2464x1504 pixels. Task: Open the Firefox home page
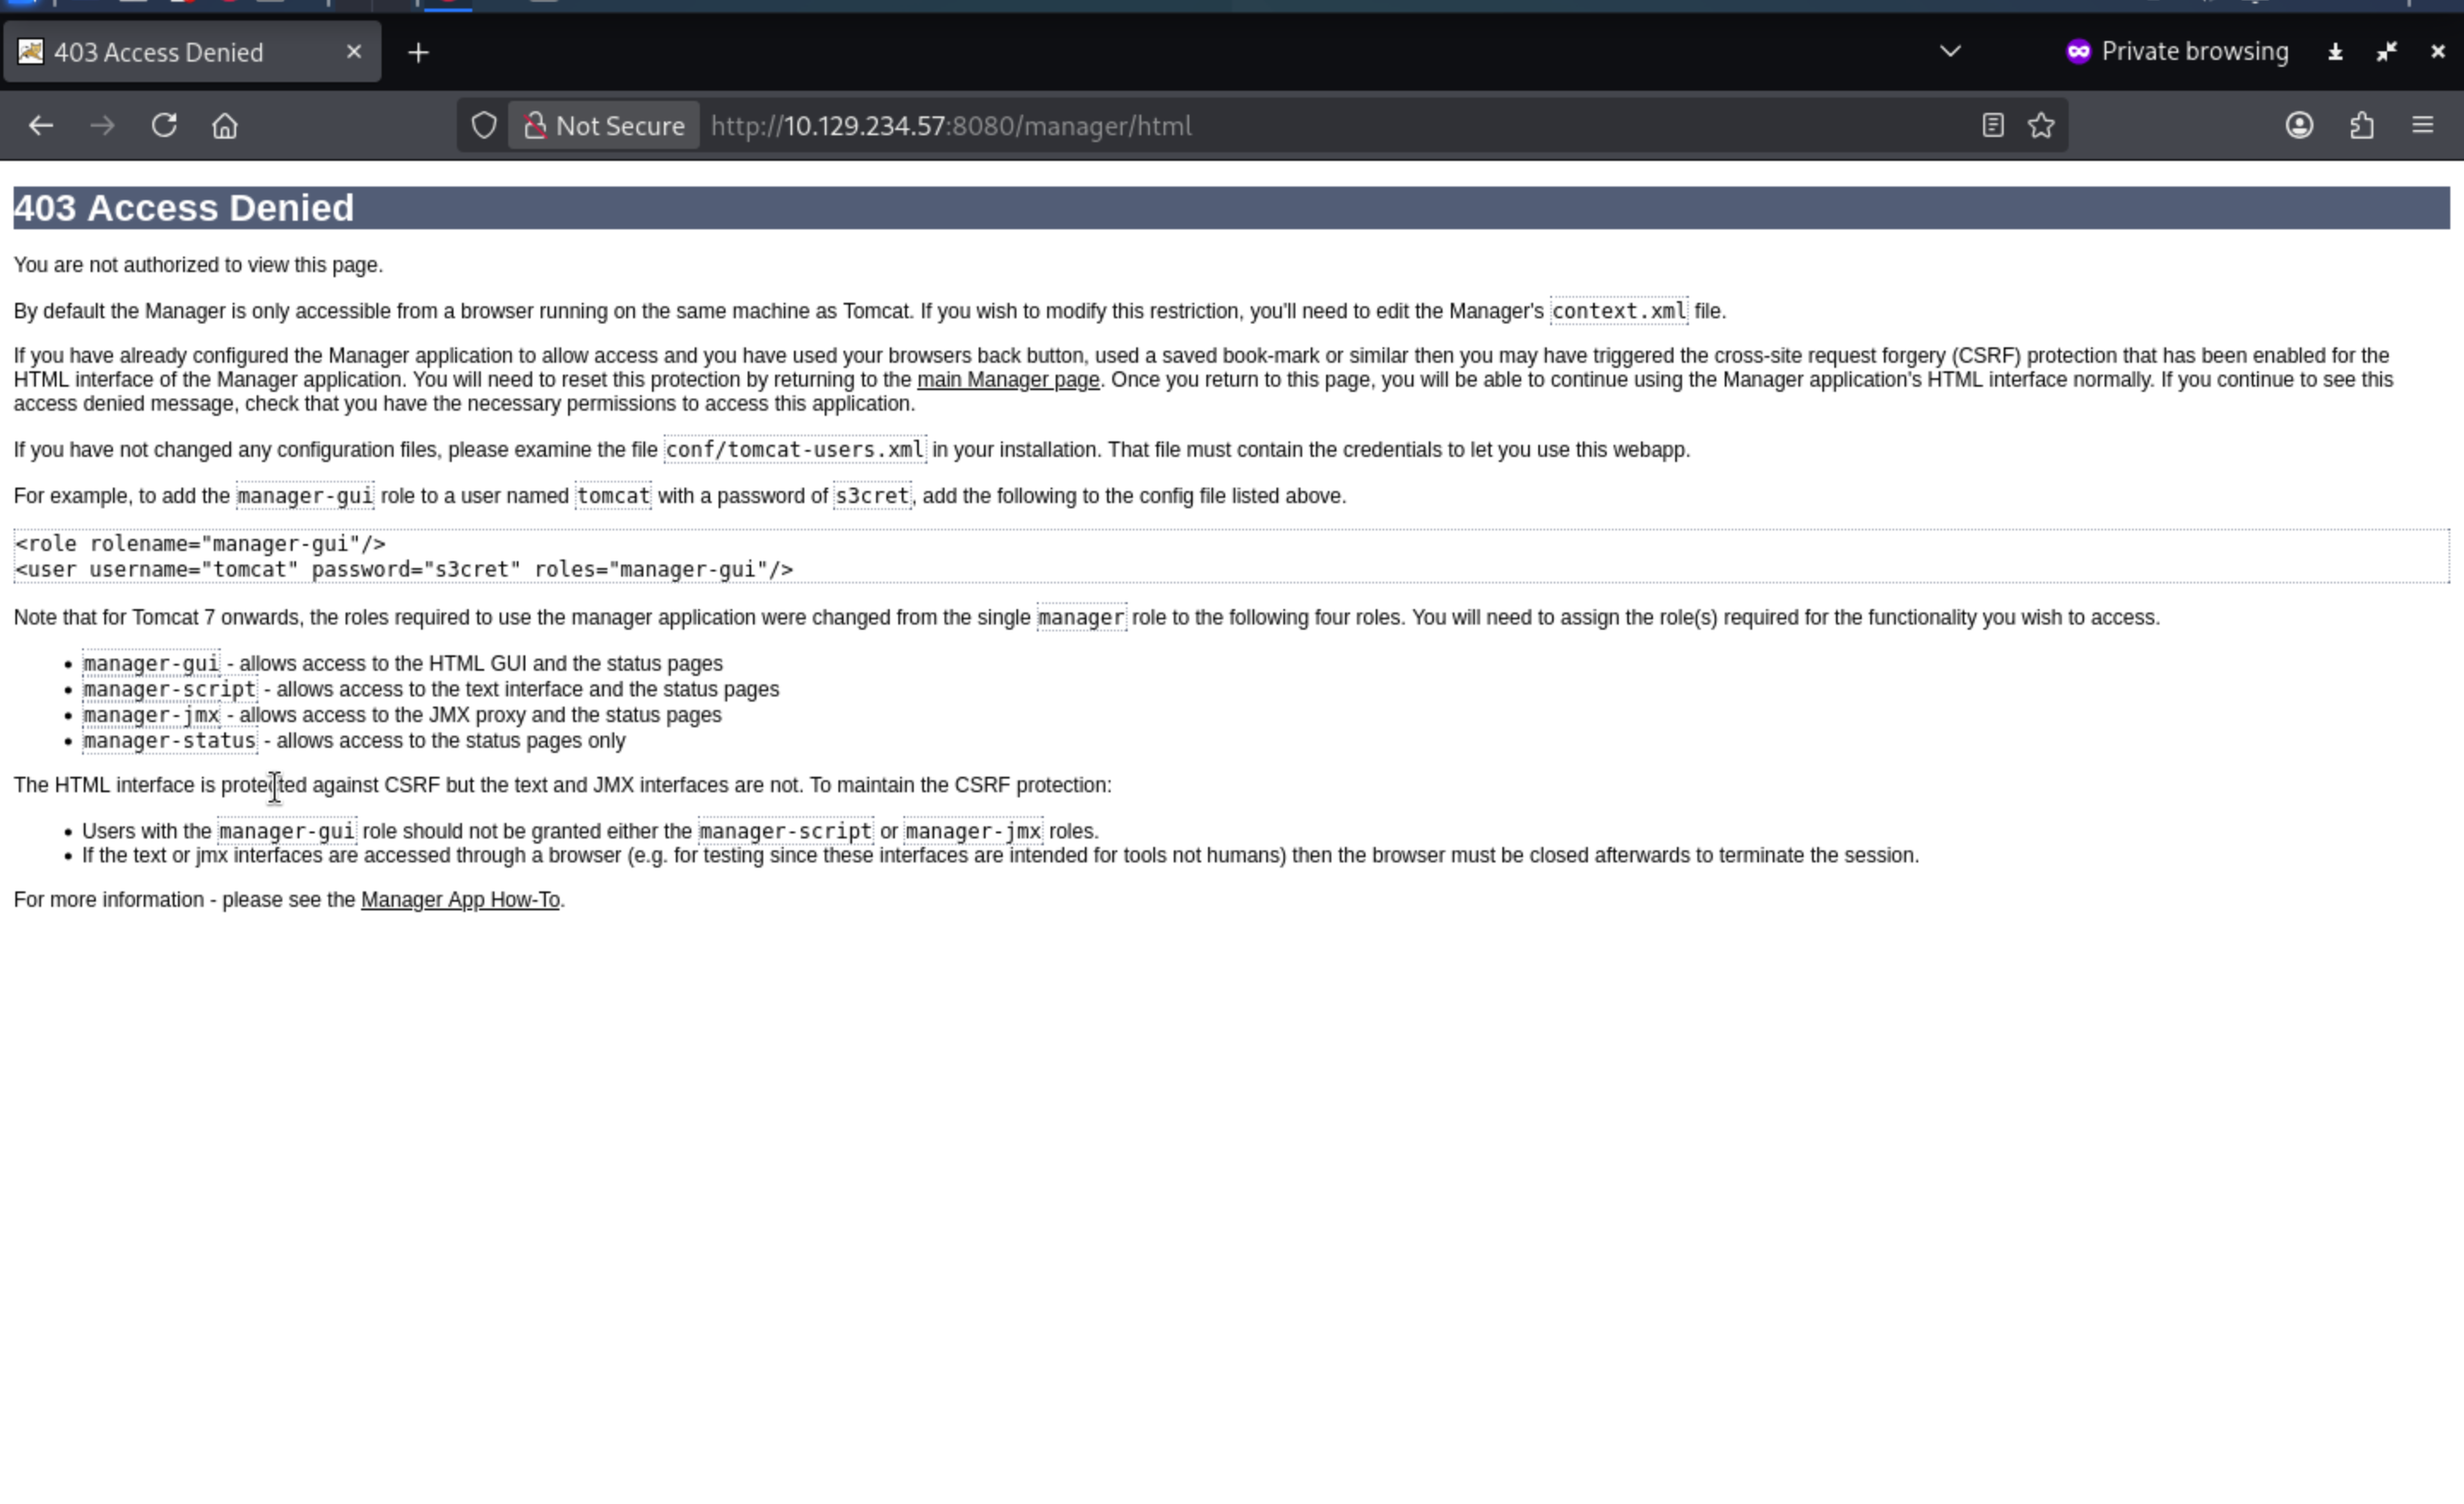click(x=225, y=126)
